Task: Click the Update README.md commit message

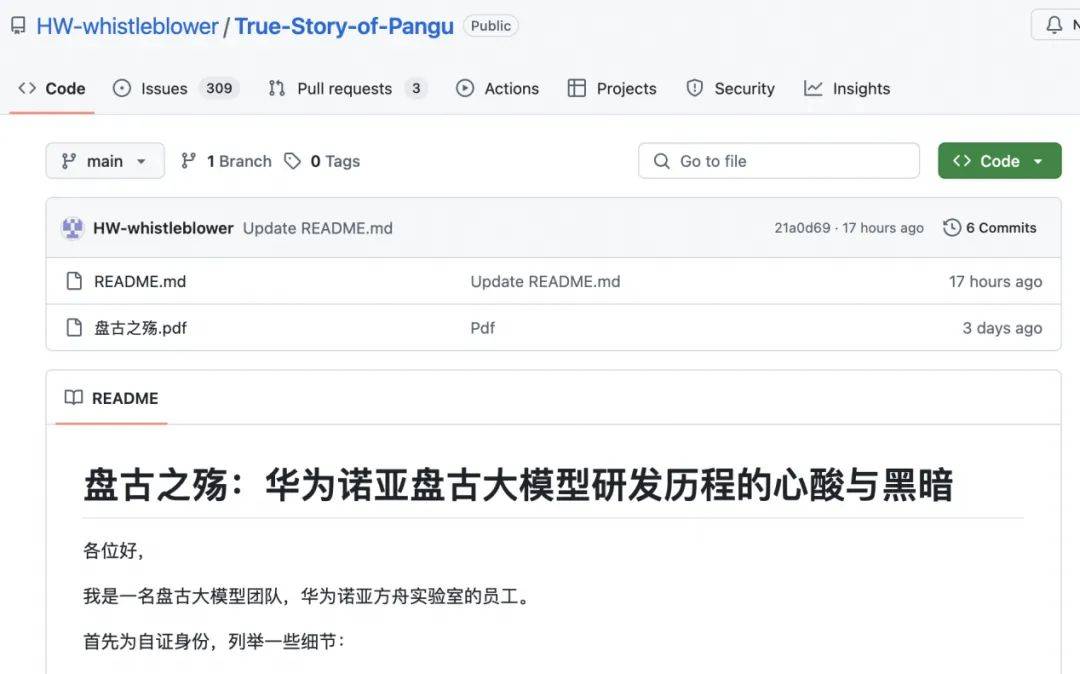Action: coord(316,228)
